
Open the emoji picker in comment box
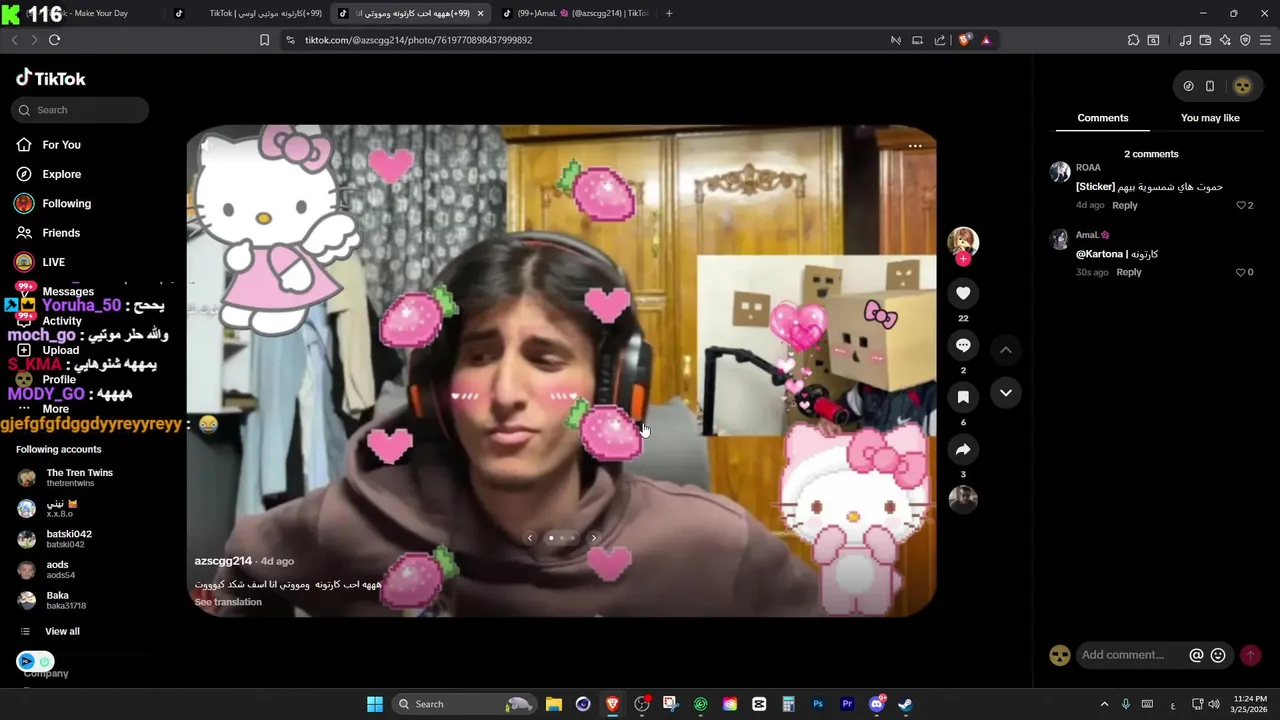(1218, 655)
